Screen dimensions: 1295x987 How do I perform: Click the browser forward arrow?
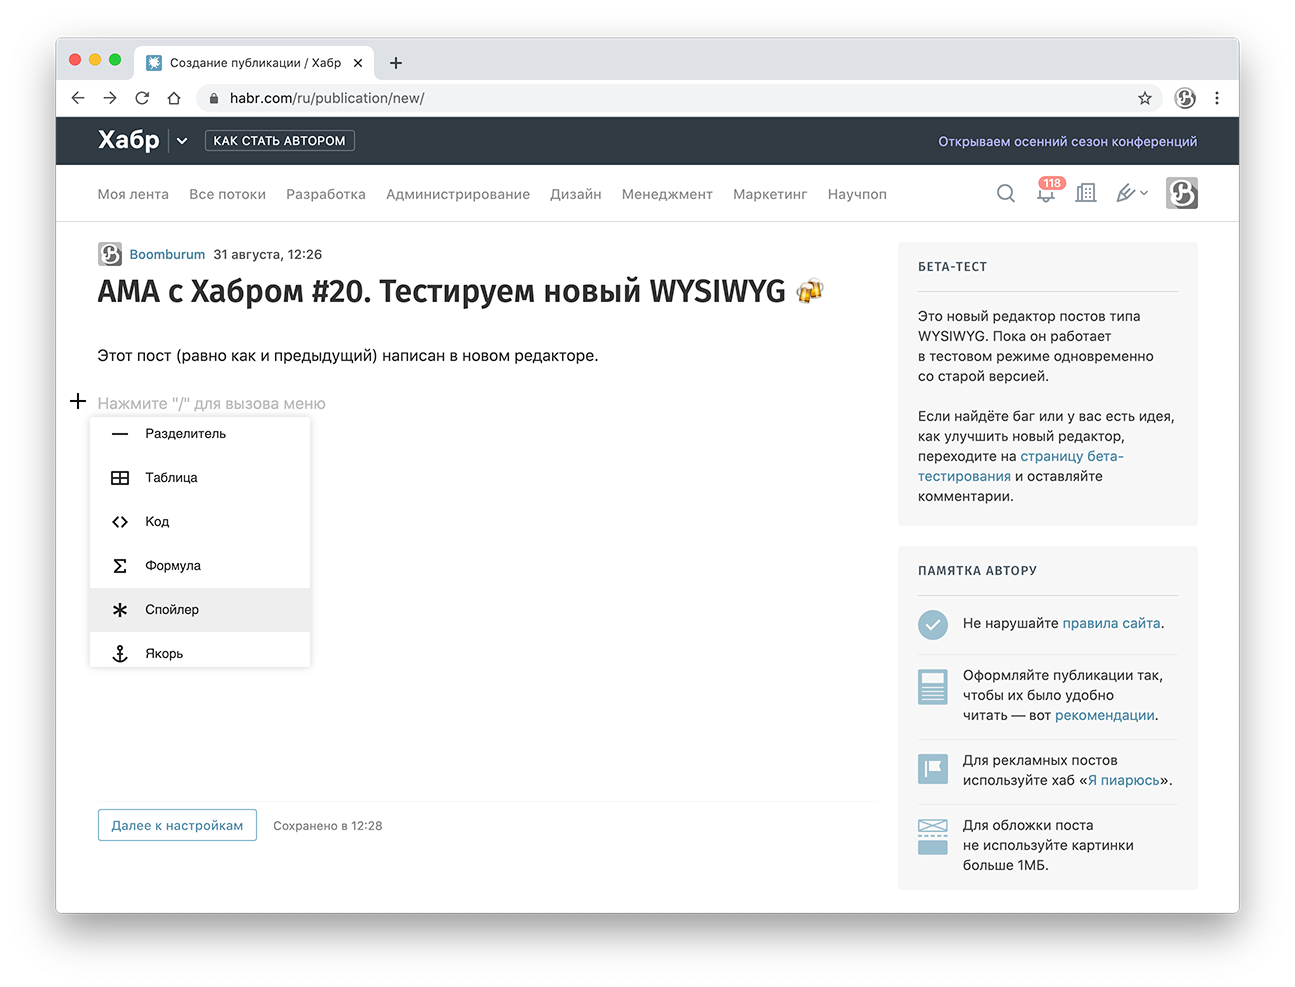pos(110,98)
